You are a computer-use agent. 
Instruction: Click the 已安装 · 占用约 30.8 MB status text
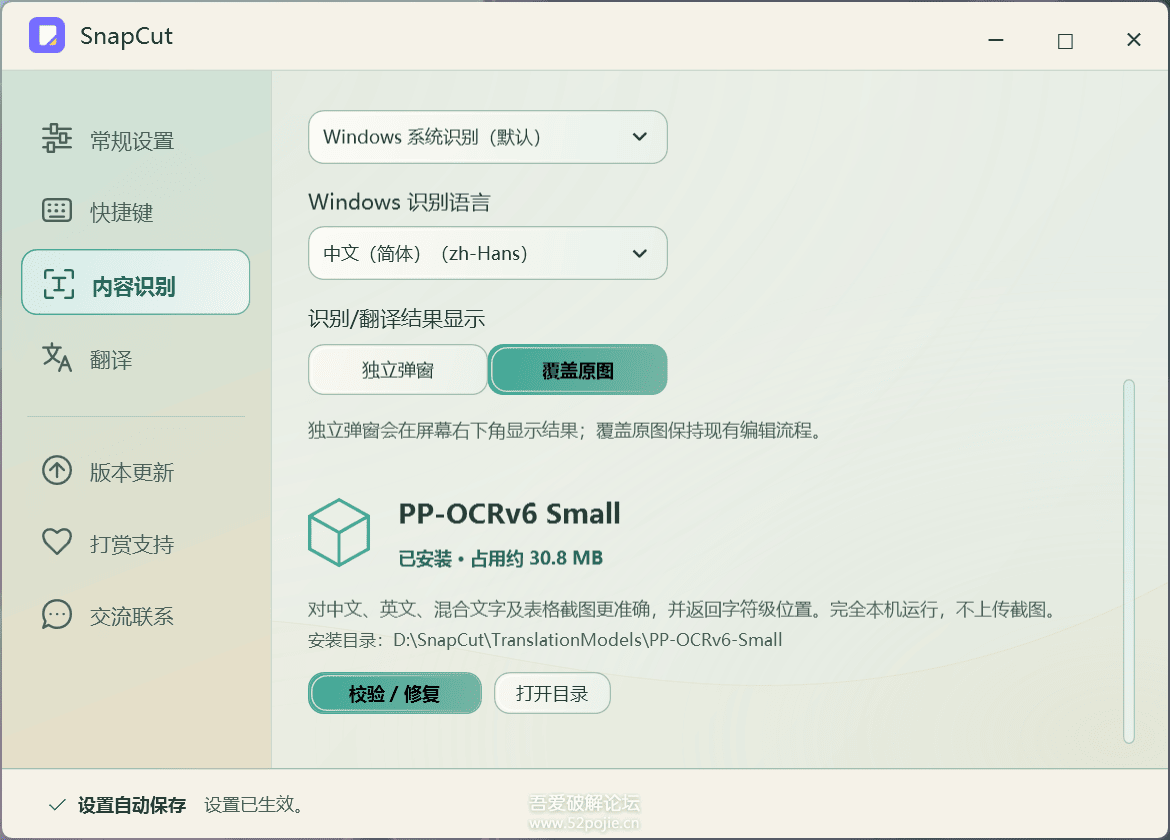501,558
